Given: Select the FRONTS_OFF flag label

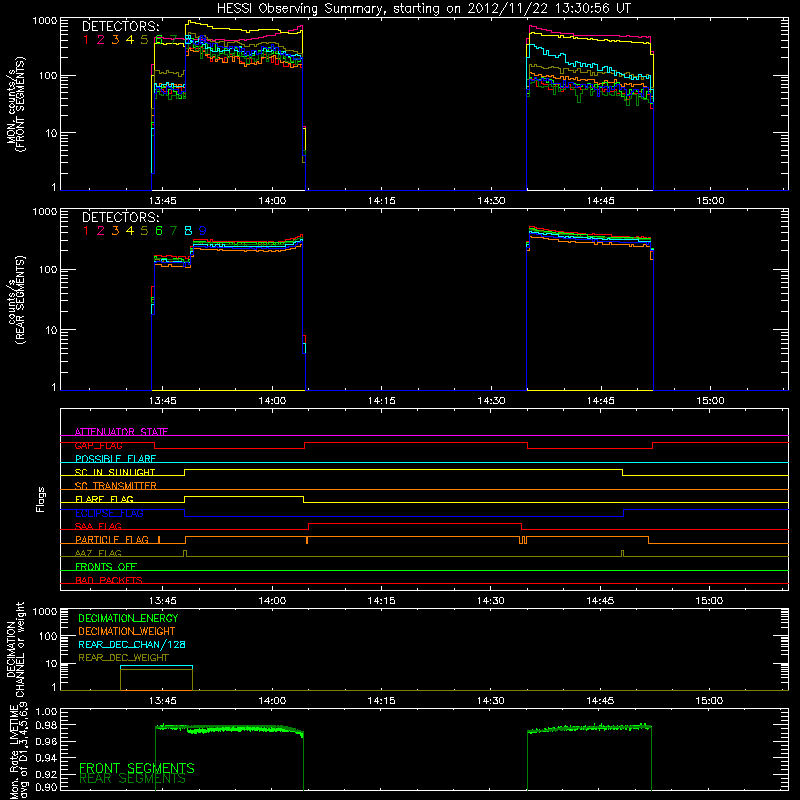Looking at the screenshot, I should (x=106, y=567).
